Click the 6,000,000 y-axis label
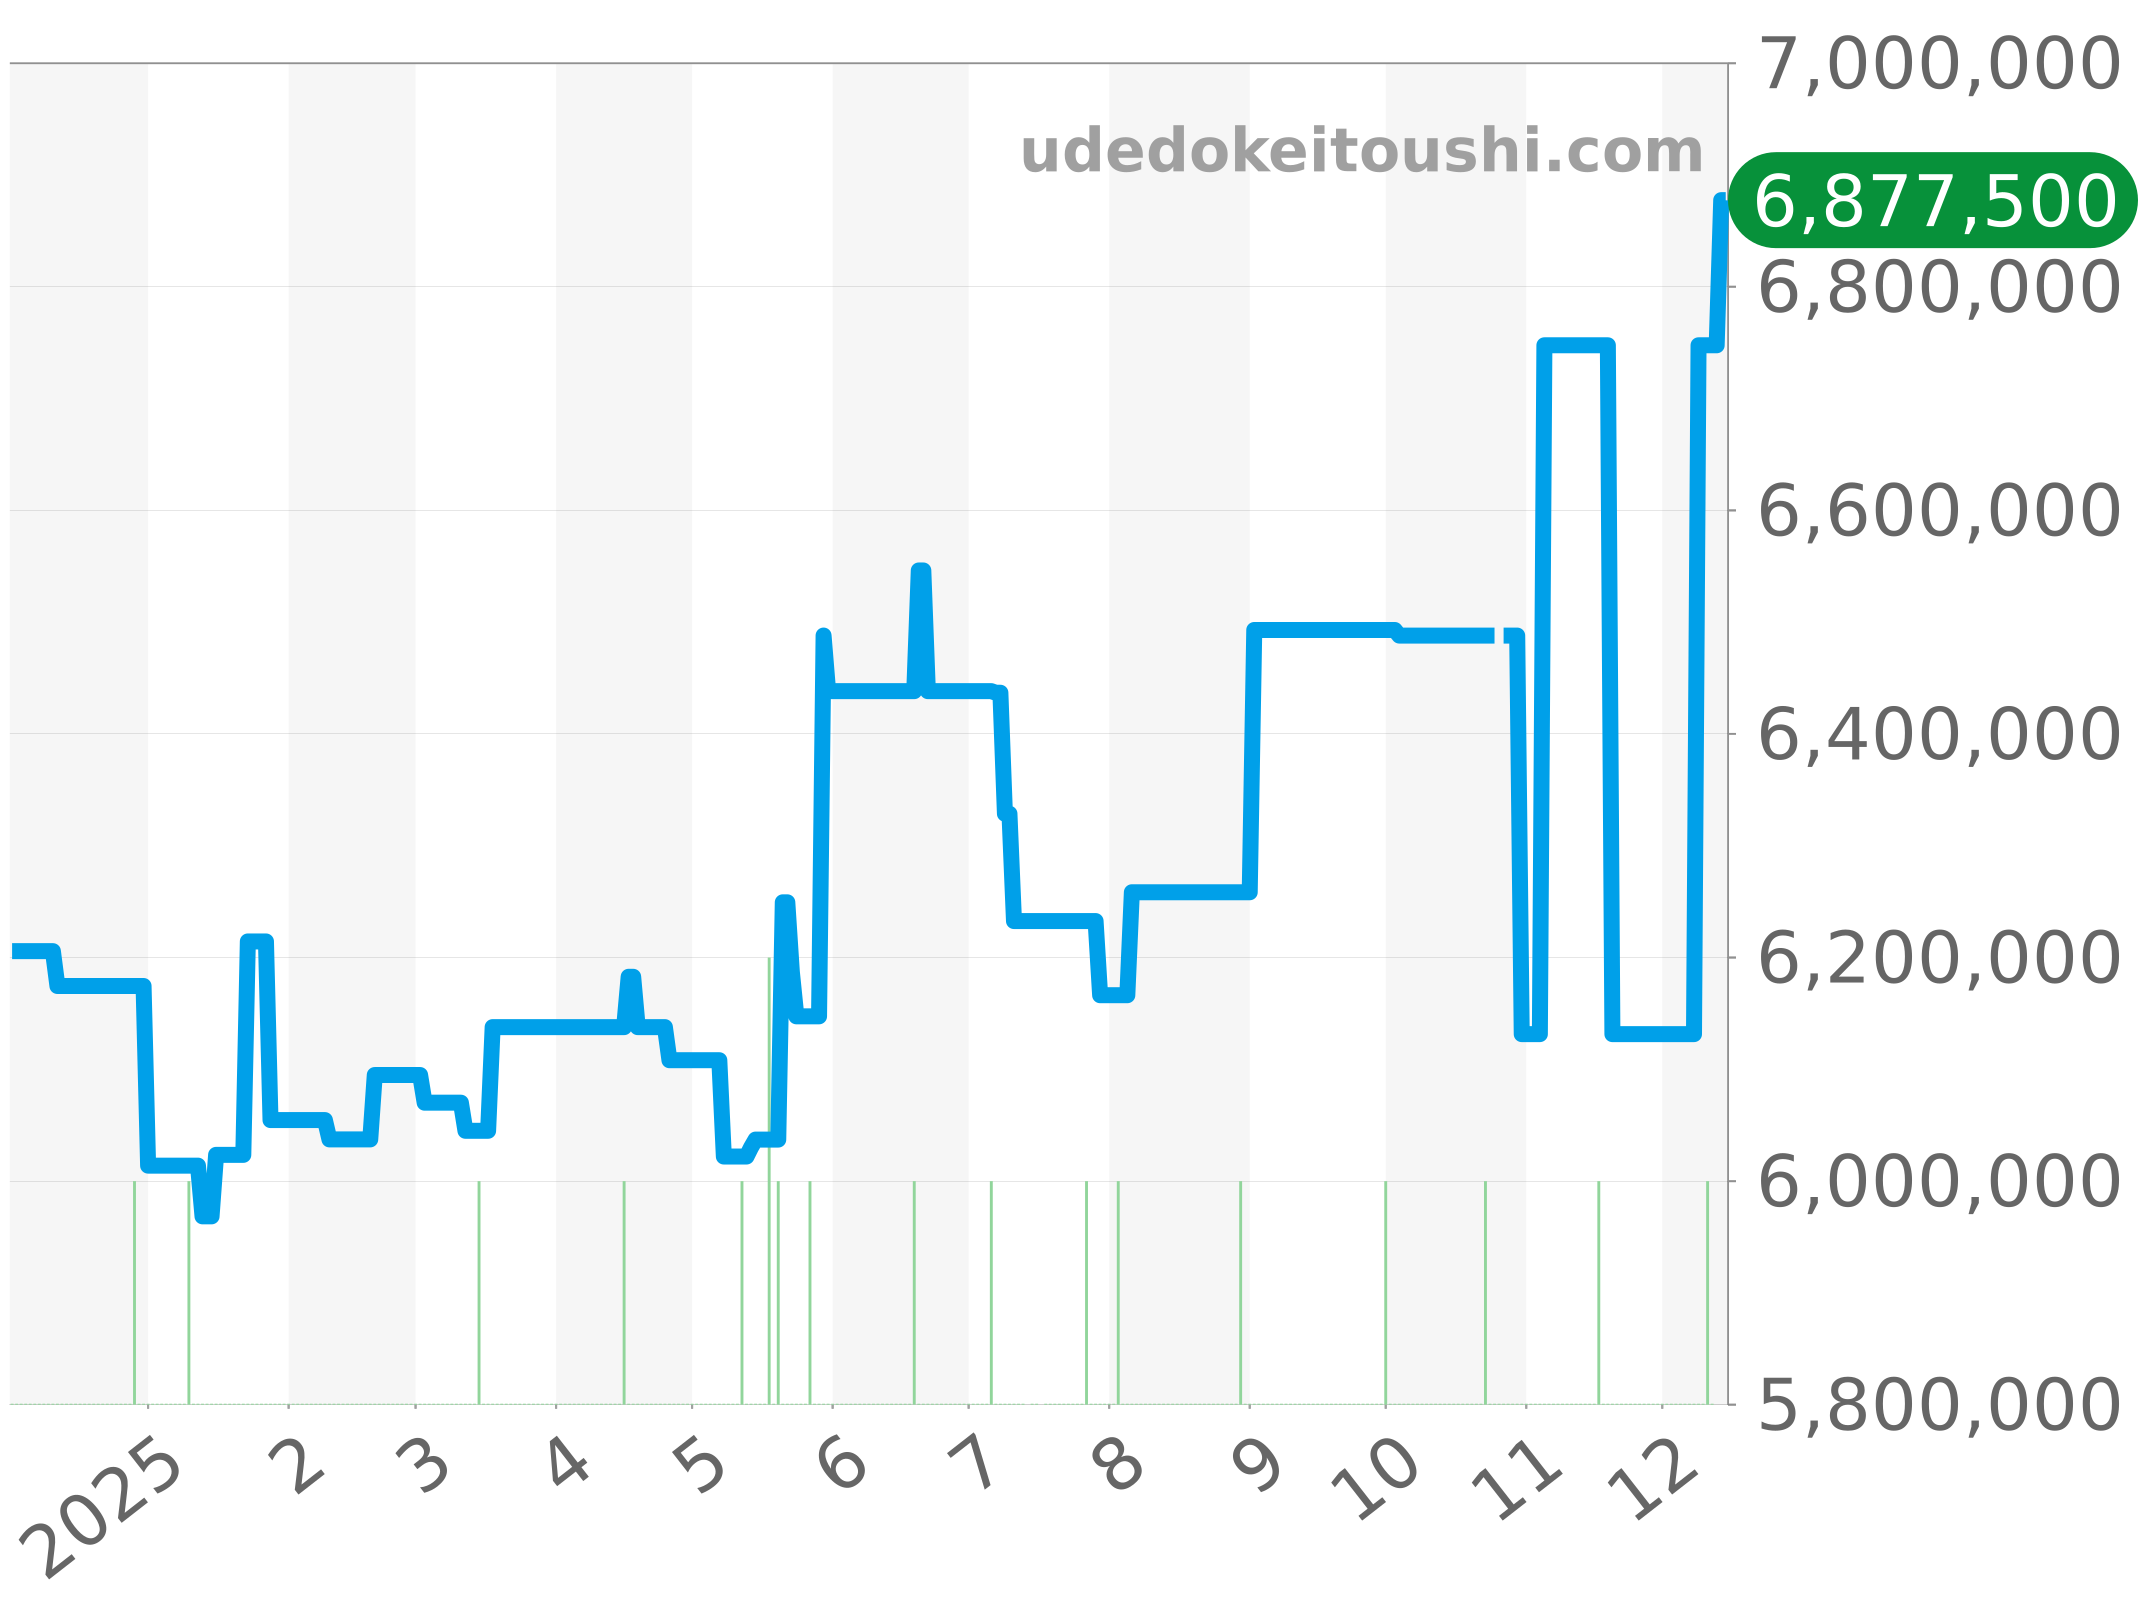2144x1600 pixels. pos(1938,1182)
